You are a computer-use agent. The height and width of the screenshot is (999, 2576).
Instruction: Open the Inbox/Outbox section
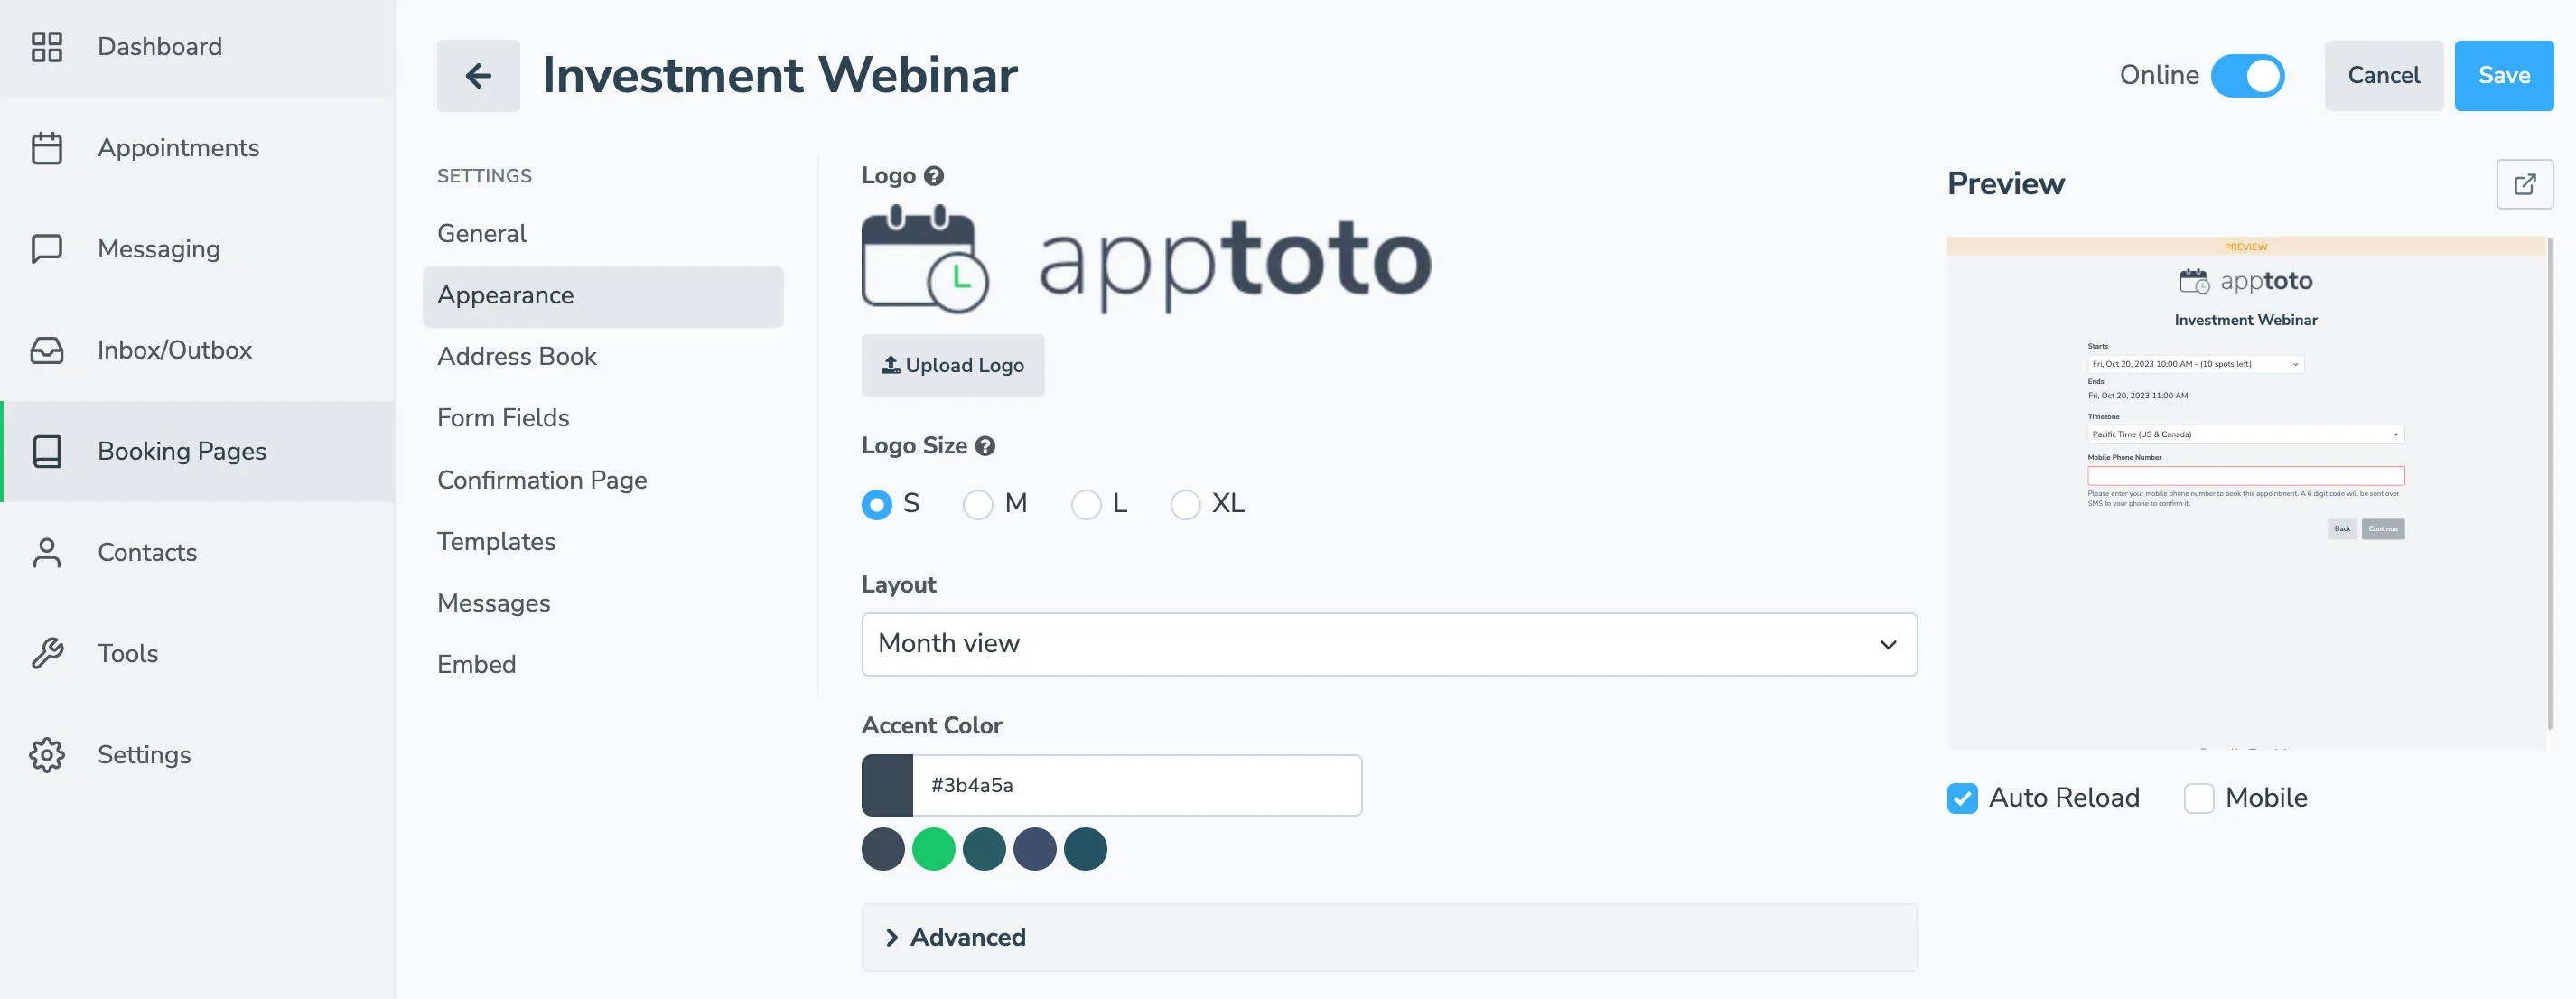pos(174,349)
